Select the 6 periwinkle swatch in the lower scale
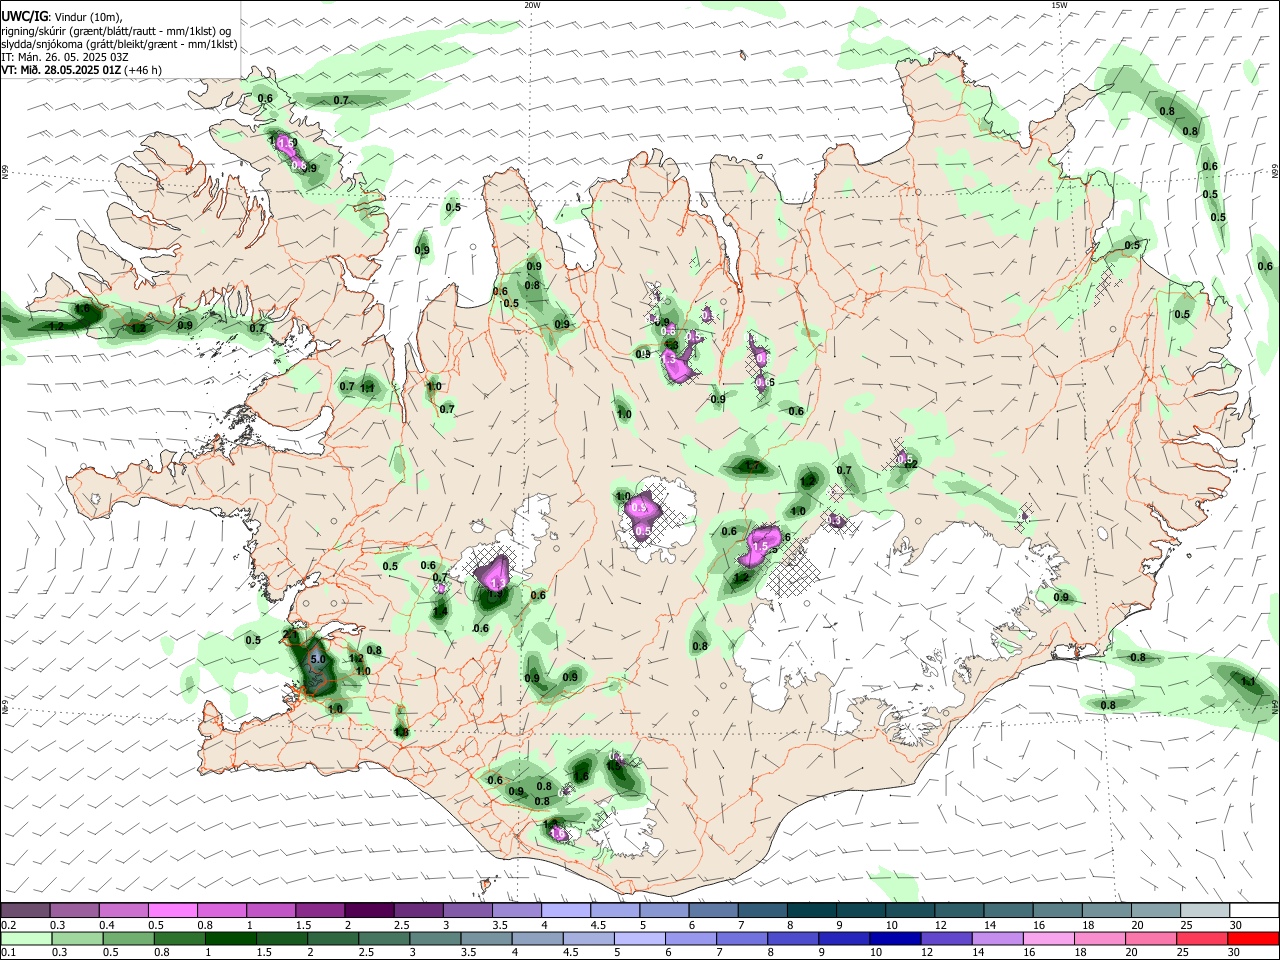1280x960 pixels. tap(689, 938)
